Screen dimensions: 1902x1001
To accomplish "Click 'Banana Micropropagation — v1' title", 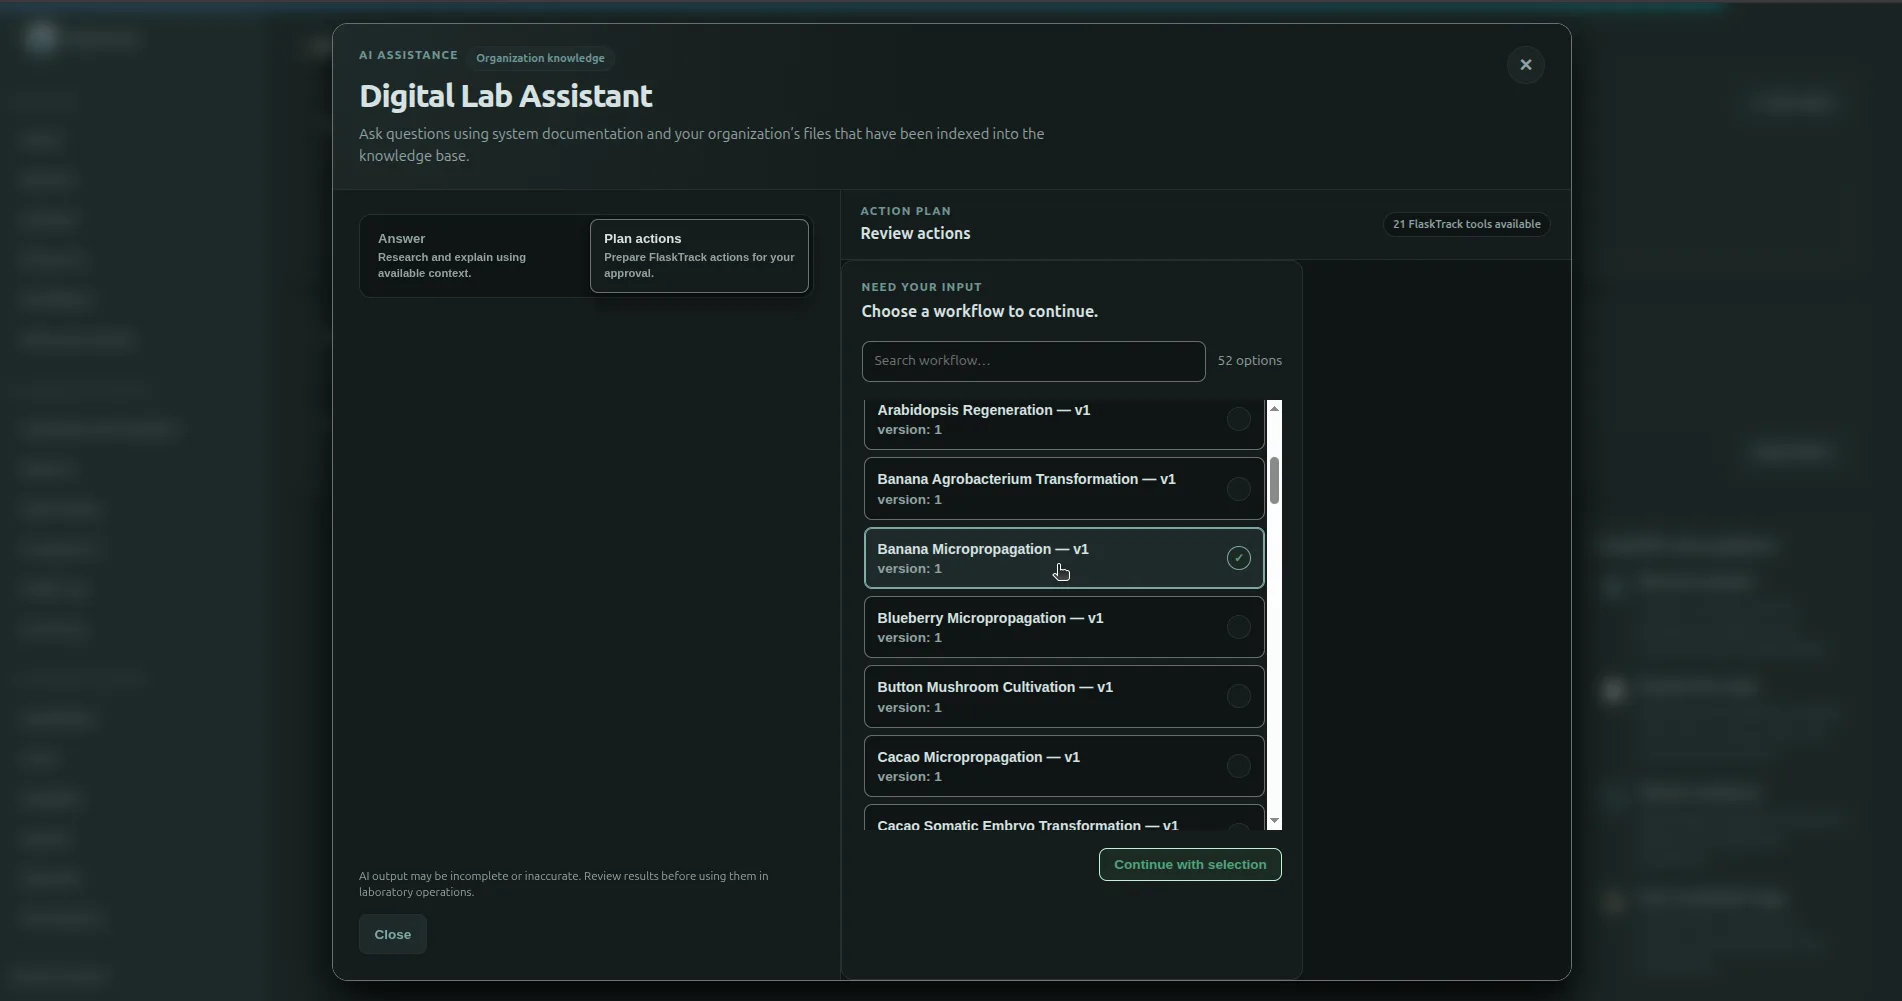I will (982, 549).
